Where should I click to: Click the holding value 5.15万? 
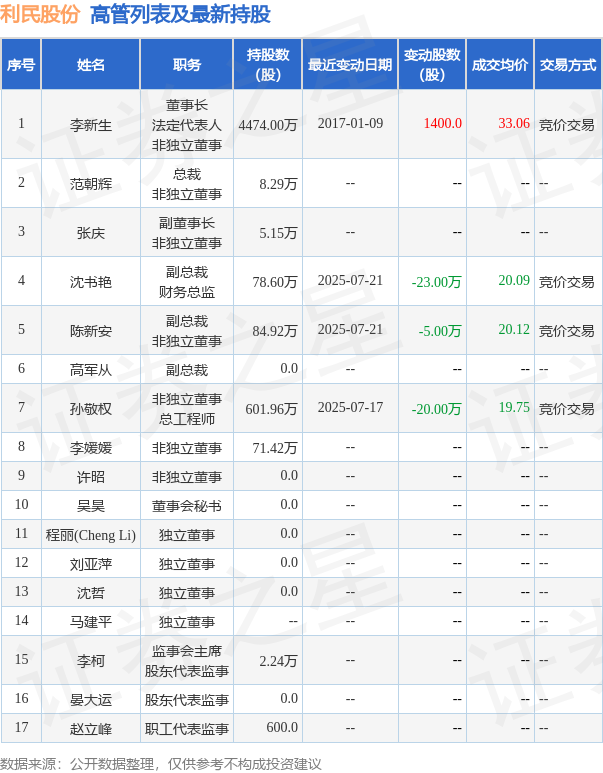click(278, 233)
